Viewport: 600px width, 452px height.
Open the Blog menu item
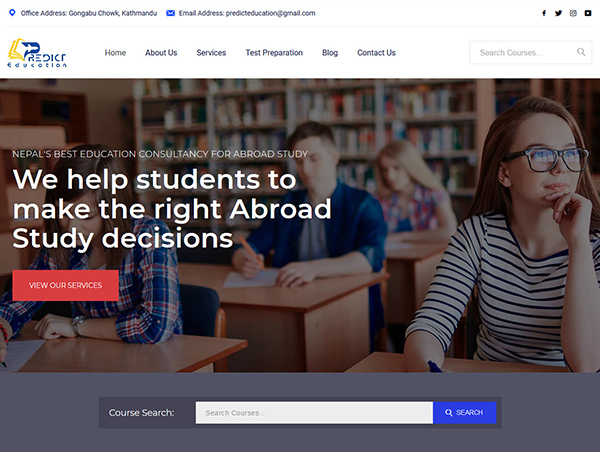point(330,53)
